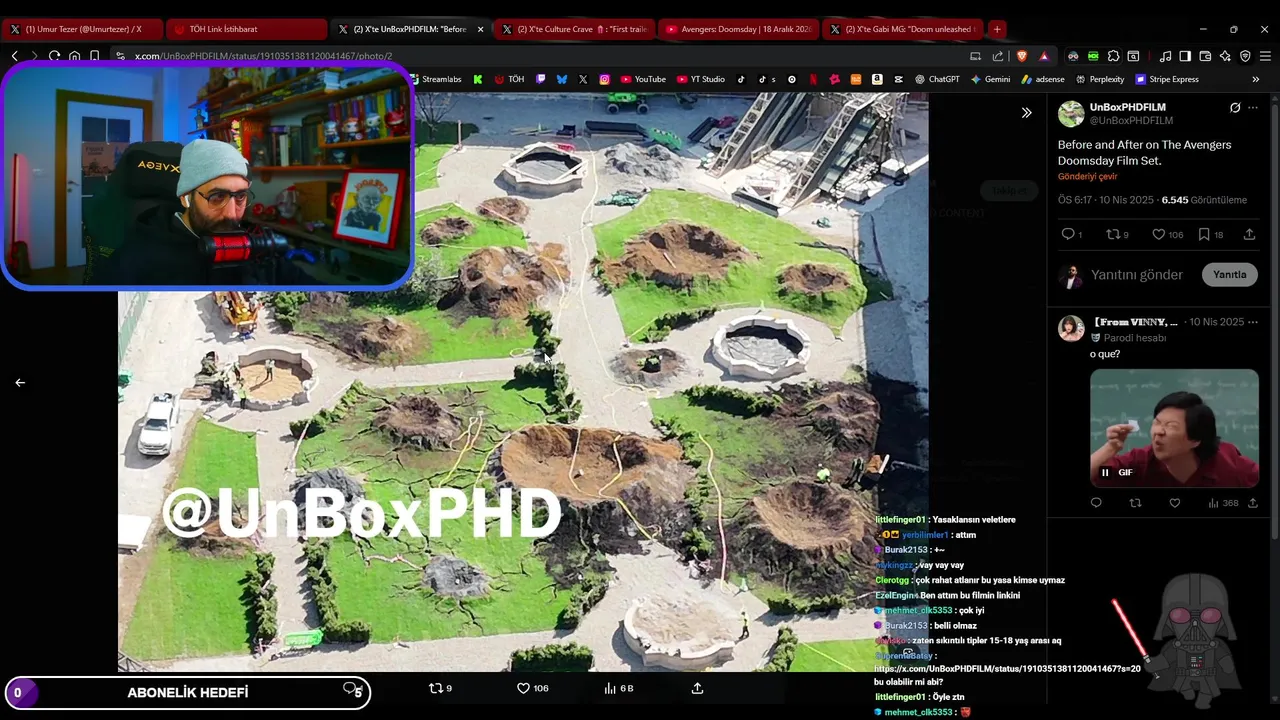Open the adsense bookmark
This screenshot has height=720, width=1280.
[x=1042, y=79]
